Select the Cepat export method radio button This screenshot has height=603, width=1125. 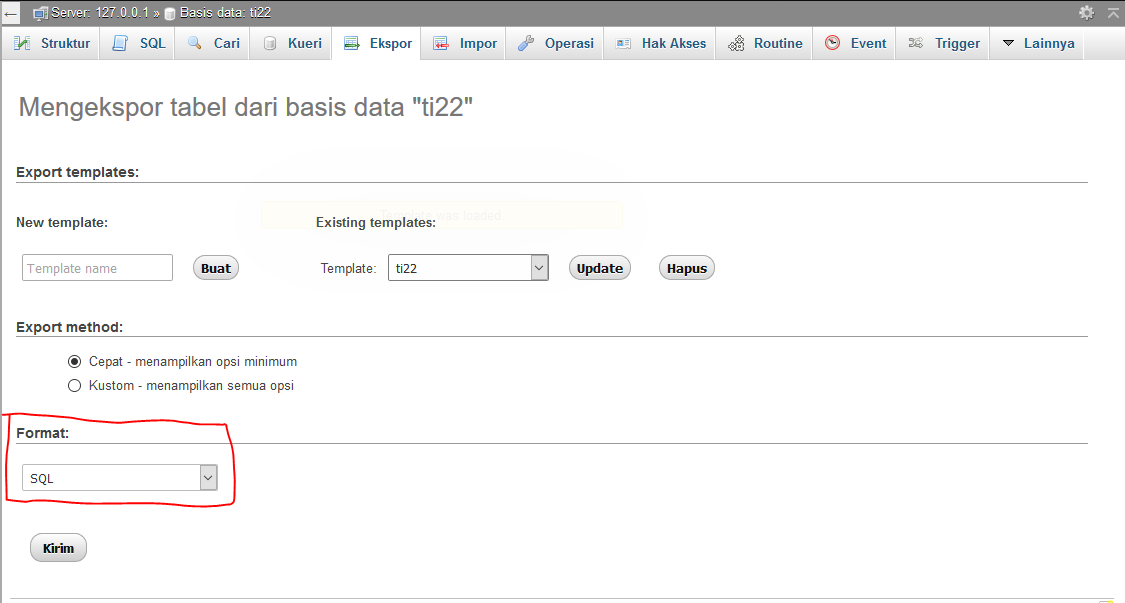pyautogui.click(x=75, y=361)
